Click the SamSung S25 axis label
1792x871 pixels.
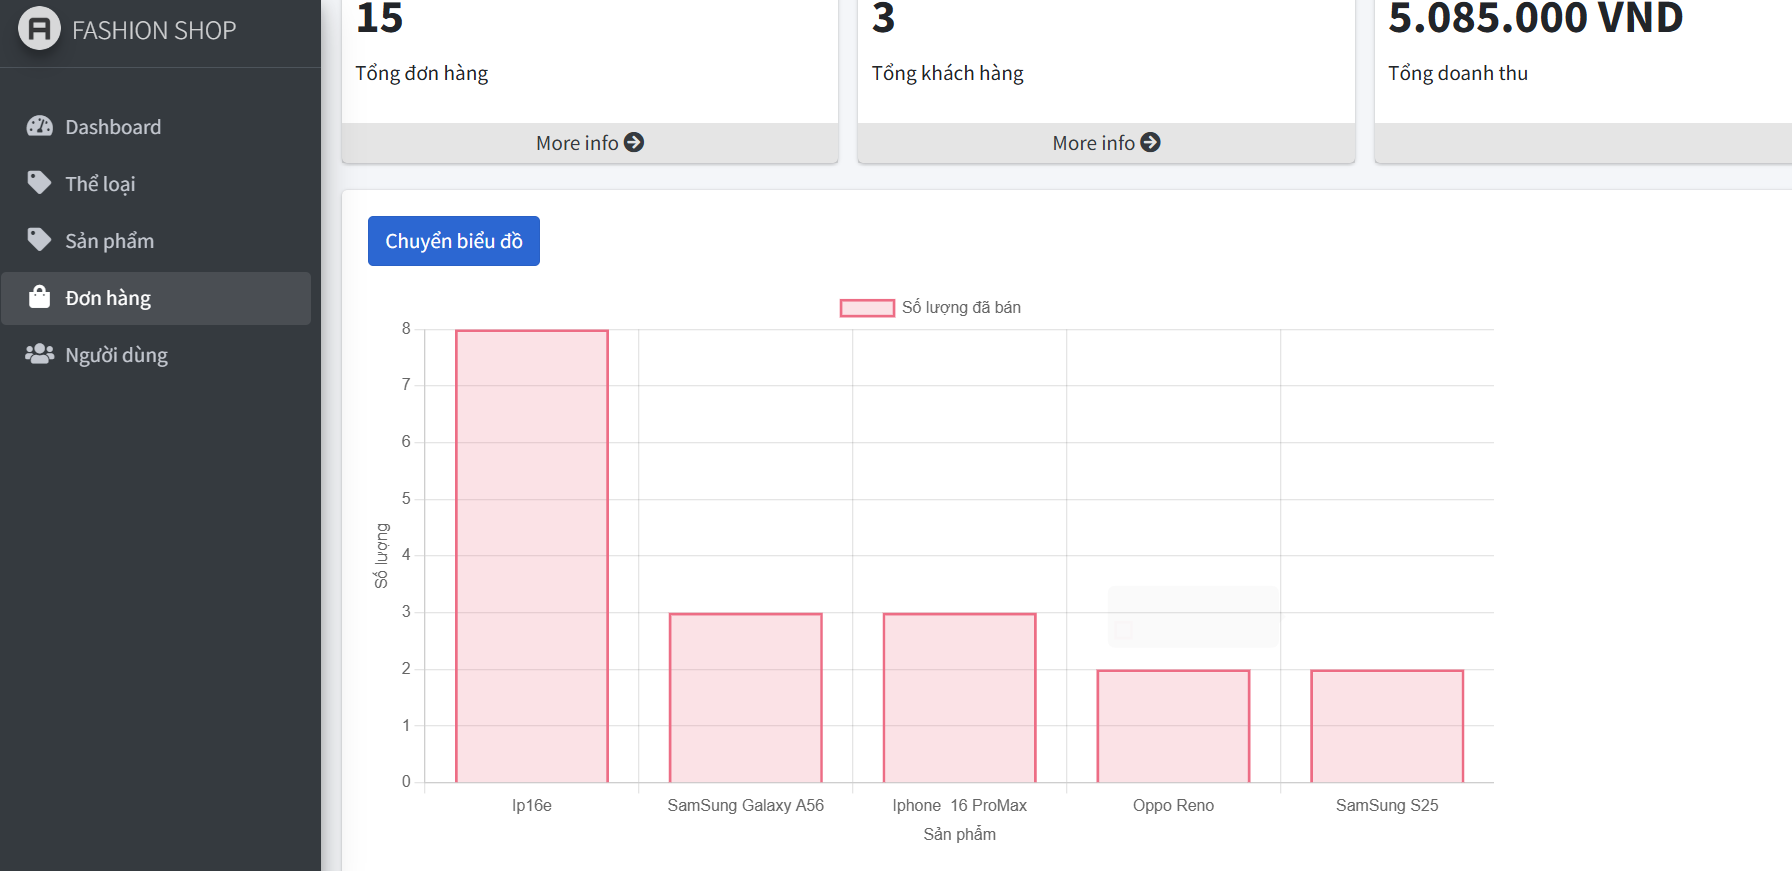[1387, 806]
